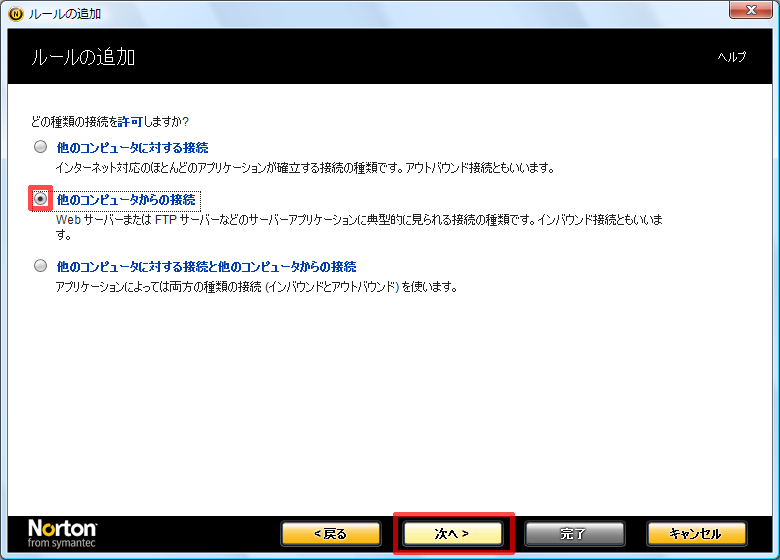Click the 他のコンピュータからの接続 label text
The height and width of the screenshot is (560, 780).
127,200
